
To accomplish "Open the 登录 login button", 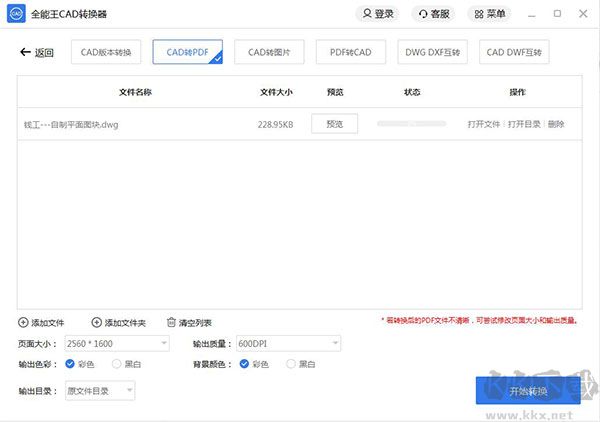I will click(x=378, y=14).
